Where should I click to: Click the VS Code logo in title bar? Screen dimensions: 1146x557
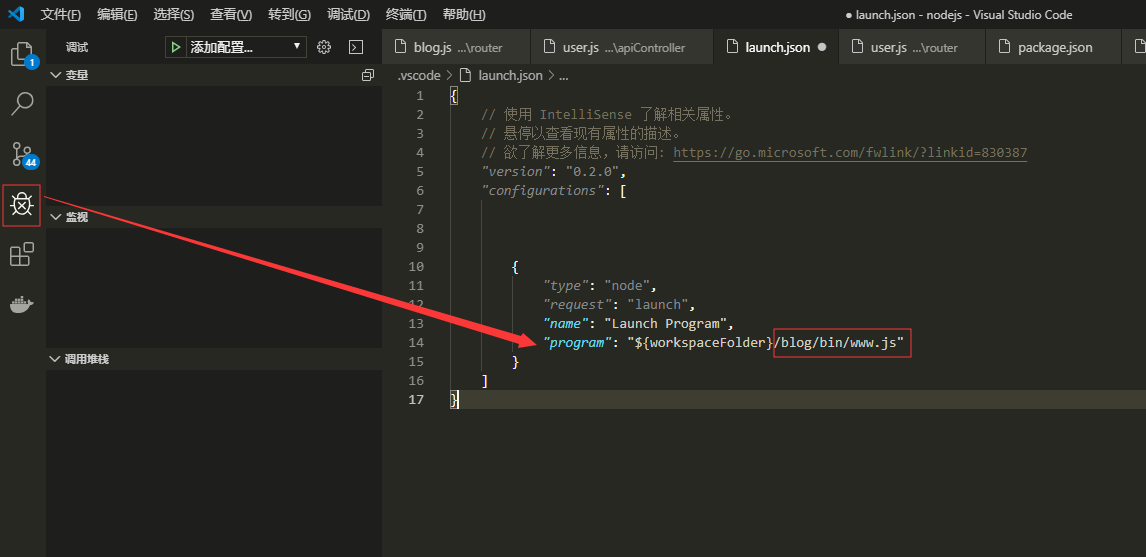[18, 14]
